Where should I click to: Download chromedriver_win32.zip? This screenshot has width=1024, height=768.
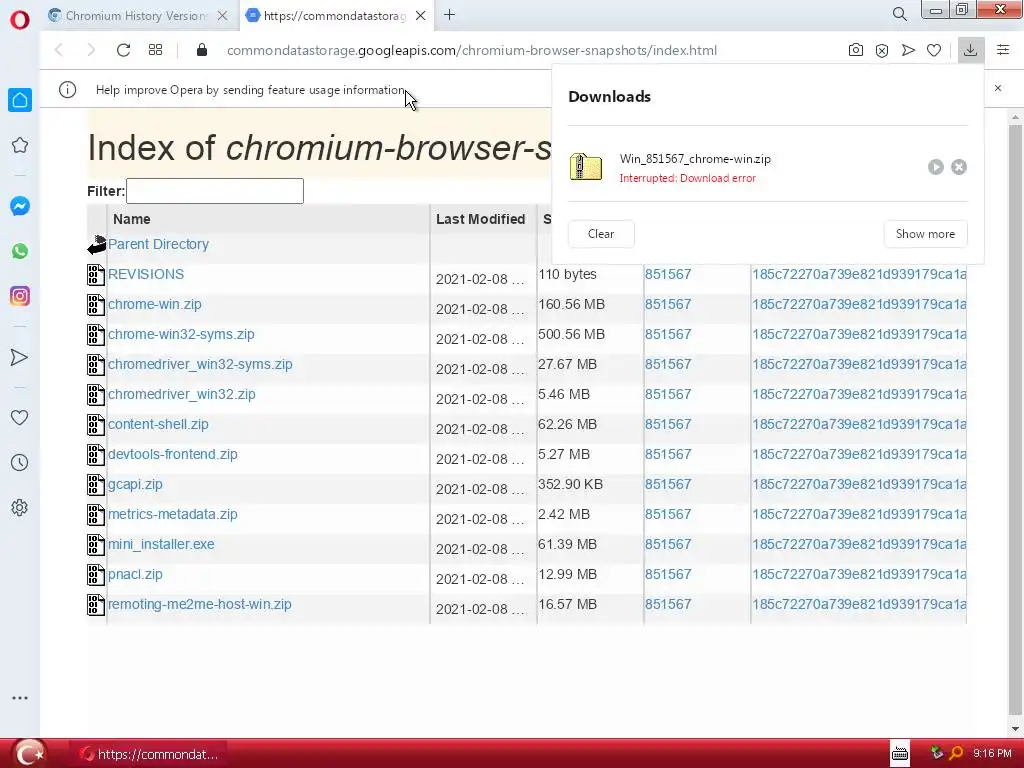point(182,394)
